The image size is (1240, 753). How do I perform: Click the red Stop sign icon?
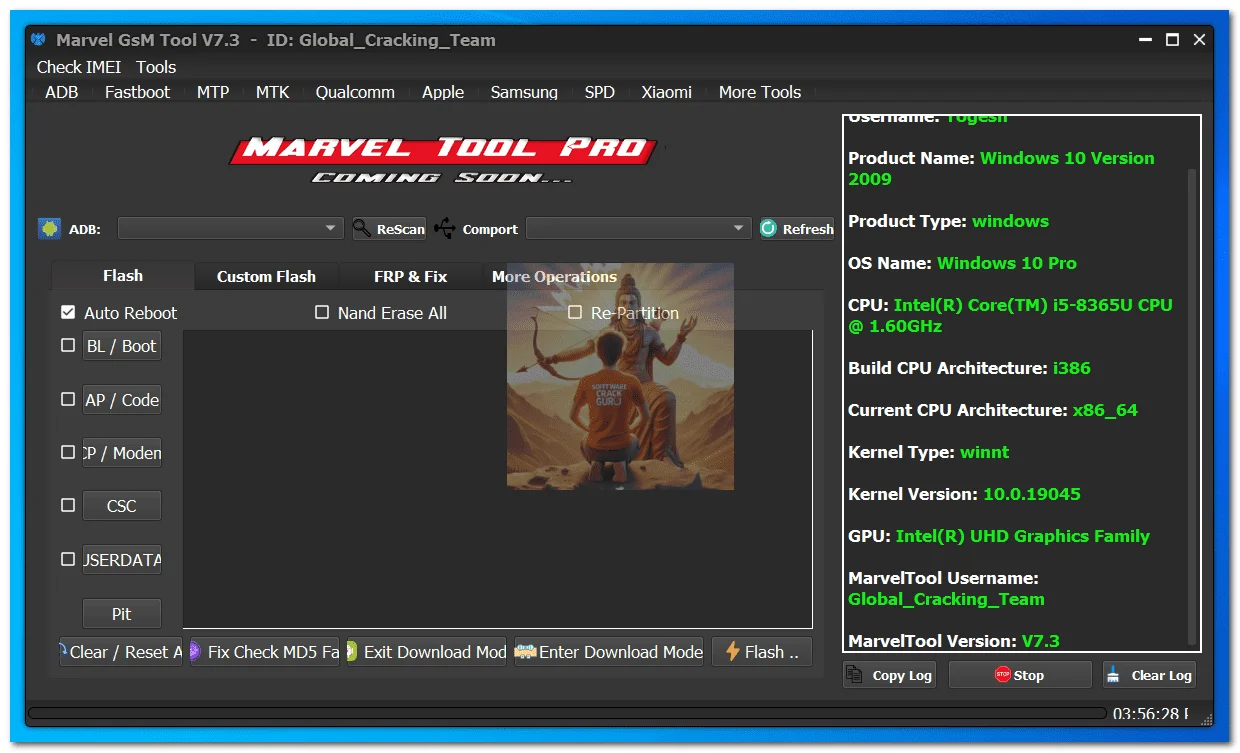point(1003,675)
